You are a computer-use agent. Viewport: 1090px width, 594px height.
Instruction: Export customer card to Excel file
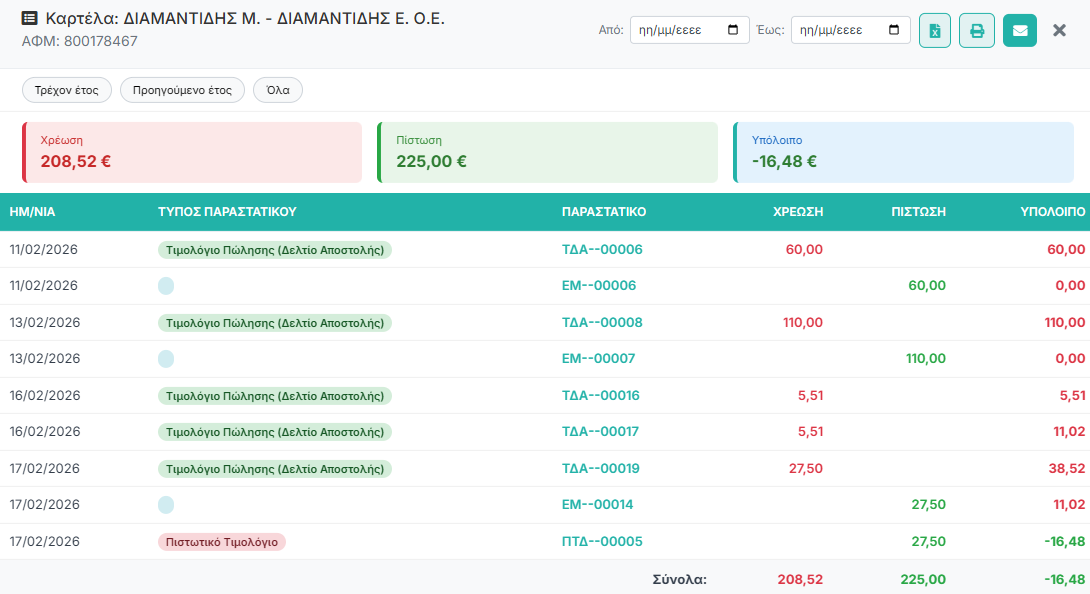coord(935,30)
